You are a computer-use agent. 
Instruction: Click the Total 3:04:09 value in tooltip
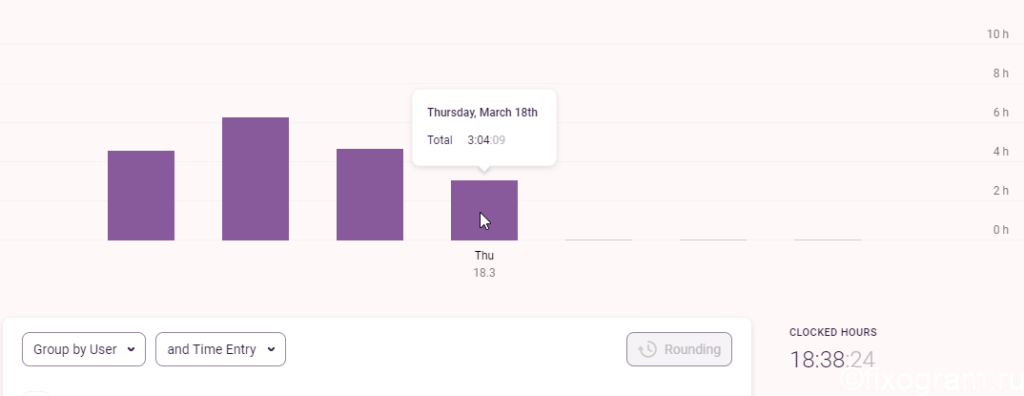(x=487, y=140)
